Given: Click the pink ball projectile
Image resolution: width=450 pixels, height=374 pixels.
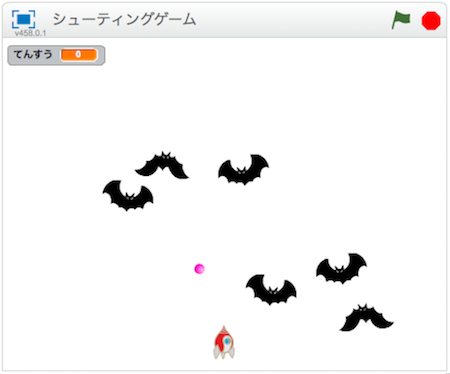Looking at the screenshot, I should coord(199,269).
